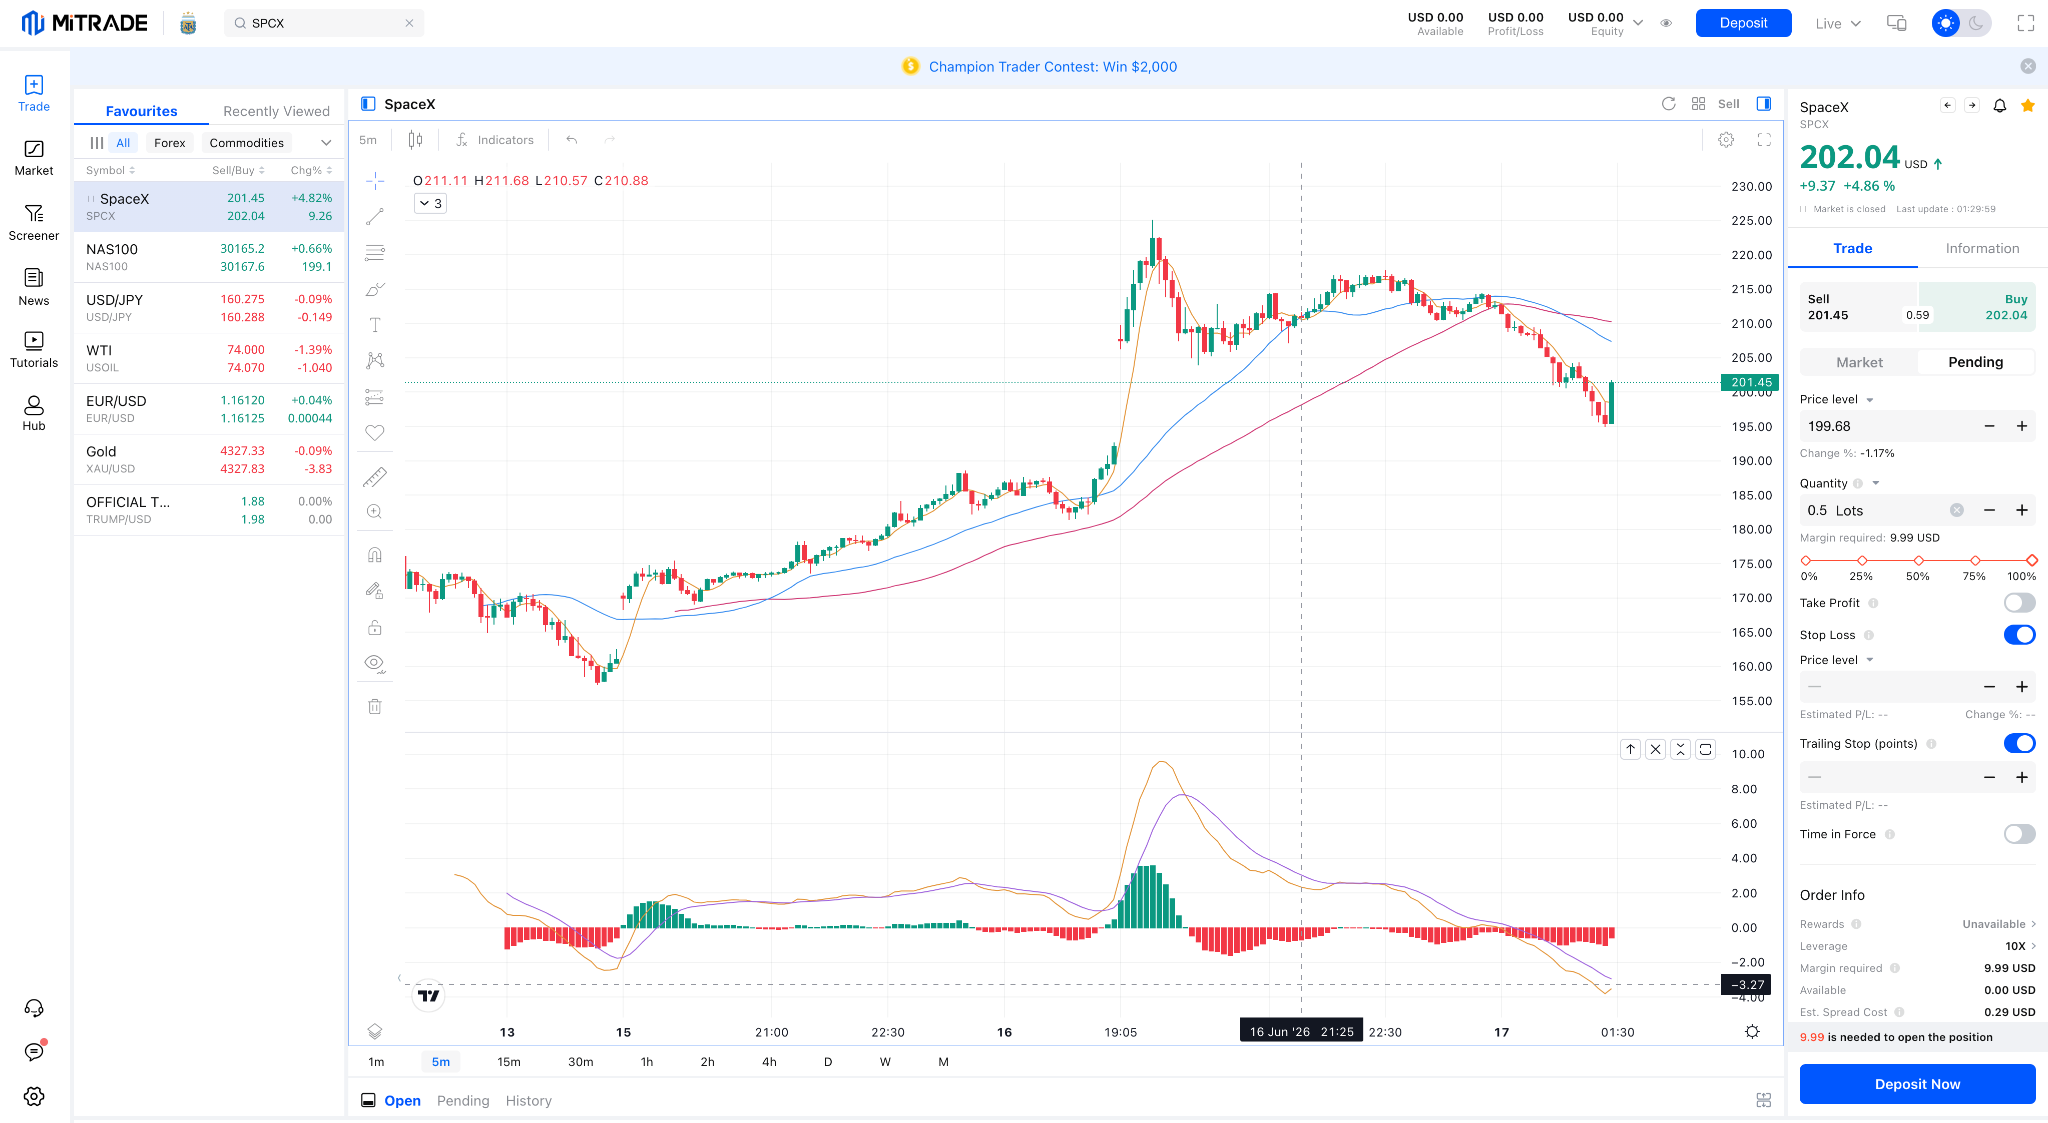Open the Hub section
This screenshot has height=1123, width=2048.
(34, 413)
